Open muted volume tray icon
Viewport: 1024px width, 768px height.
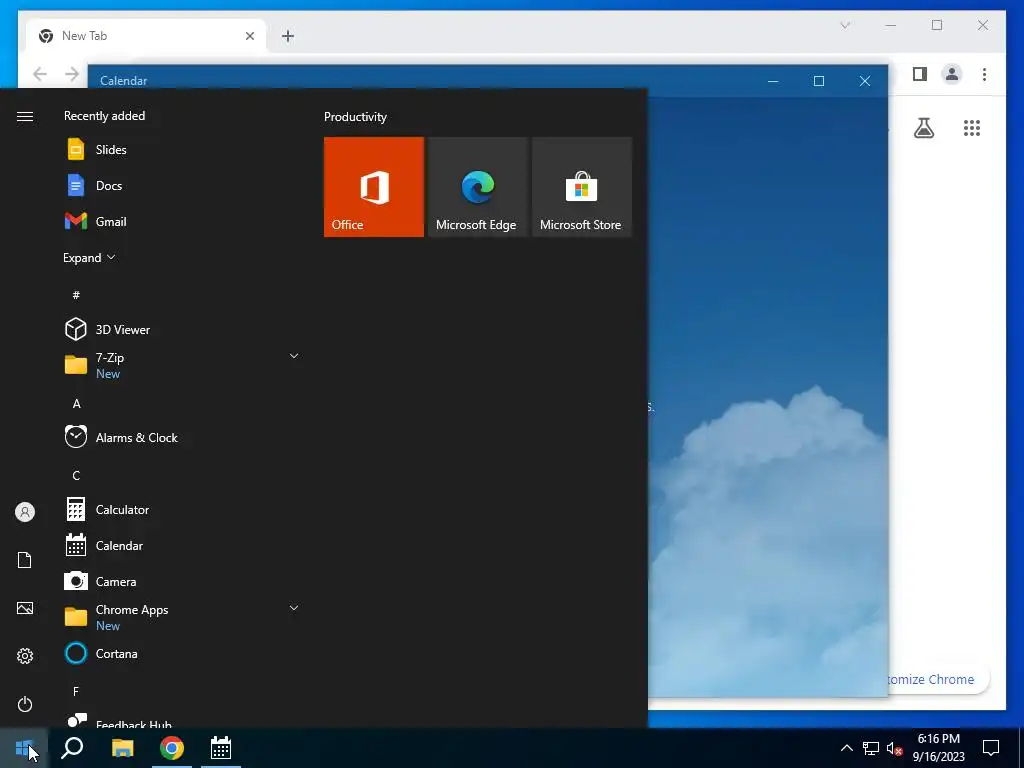pyautogui.click(x=895, y=748)
